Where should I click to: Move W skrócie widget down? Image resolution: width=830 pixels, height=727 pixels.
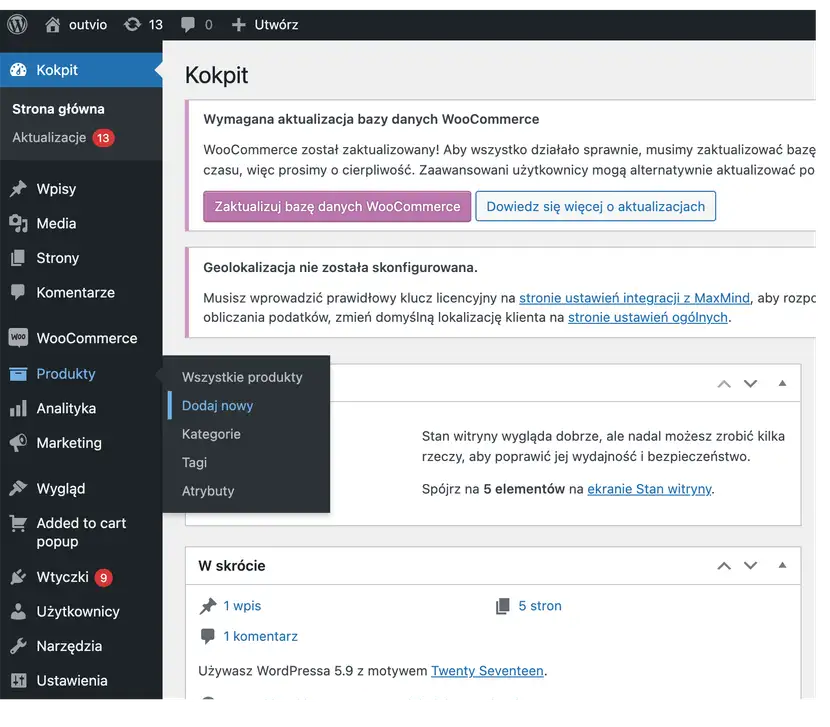pyautogui.click(x=751, y=566)
